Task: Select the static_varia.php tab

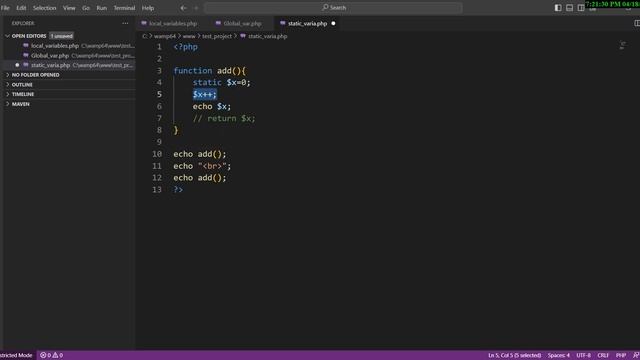Action: 307,23
